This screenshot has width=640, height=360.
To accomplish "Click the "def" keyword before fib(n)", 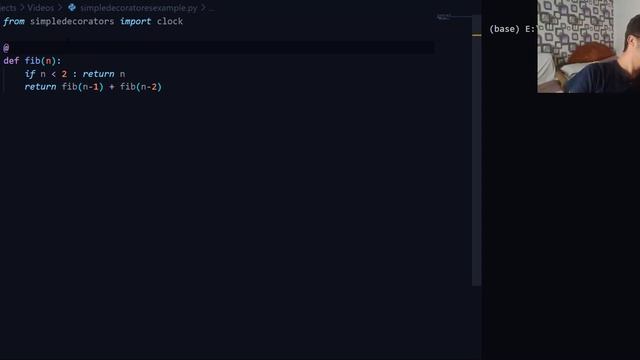I will tap(11, 61).
